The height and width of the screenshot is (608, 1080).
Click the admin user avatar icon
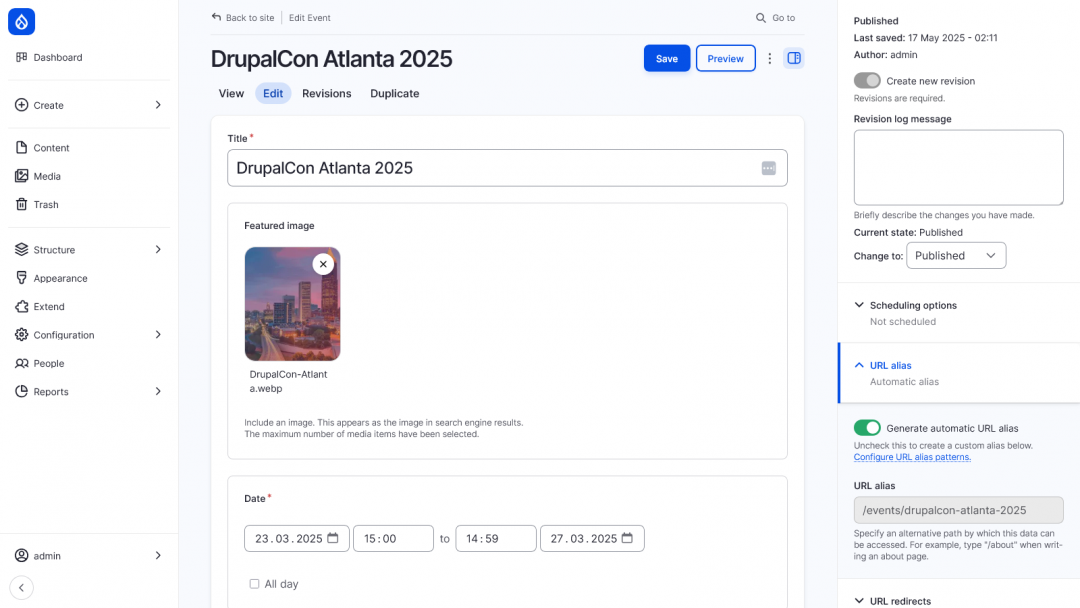(x=21, y=555)
